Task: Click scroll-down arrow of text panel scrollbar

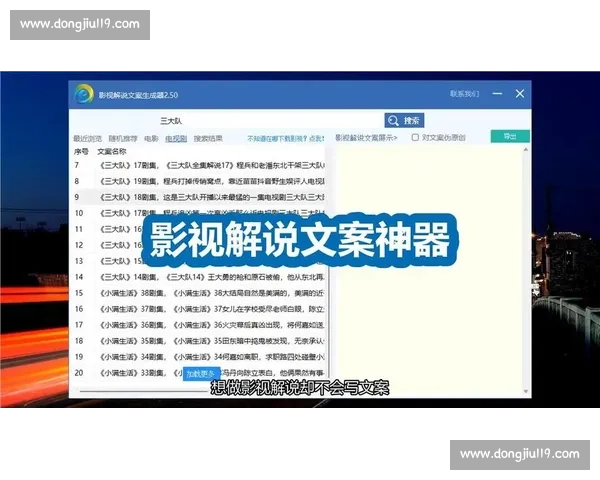Action: (x=525, y=391)
